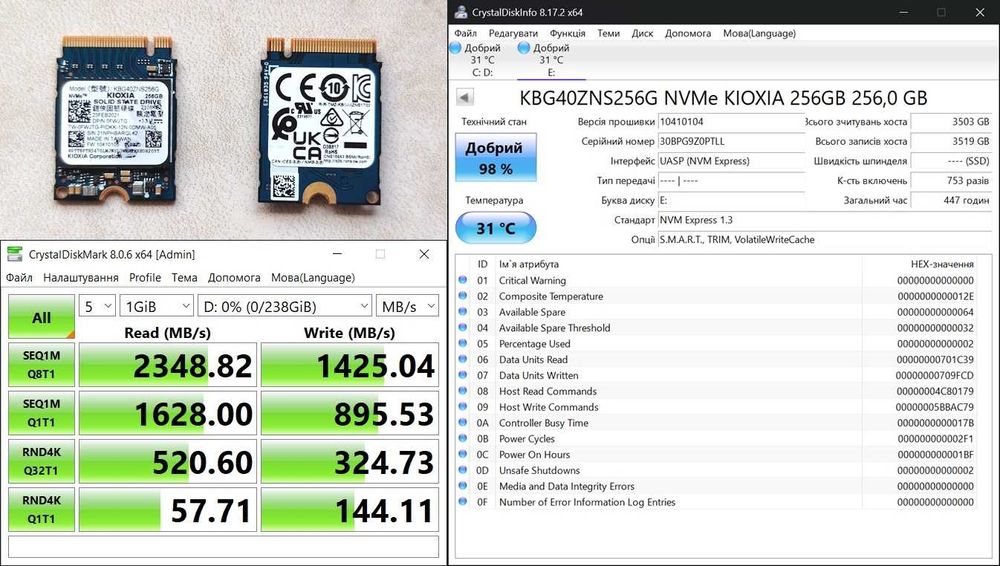Open the drive selection dropdown D: 0% (0/238GiB)
The image size is (1000, 566).
284,306
